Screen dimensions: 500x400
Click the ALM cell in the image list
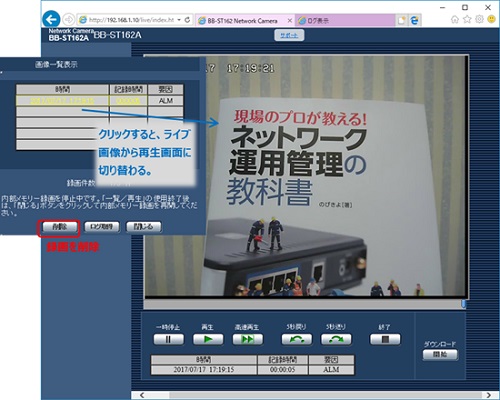pyautogui.click(x=166, y=100)
